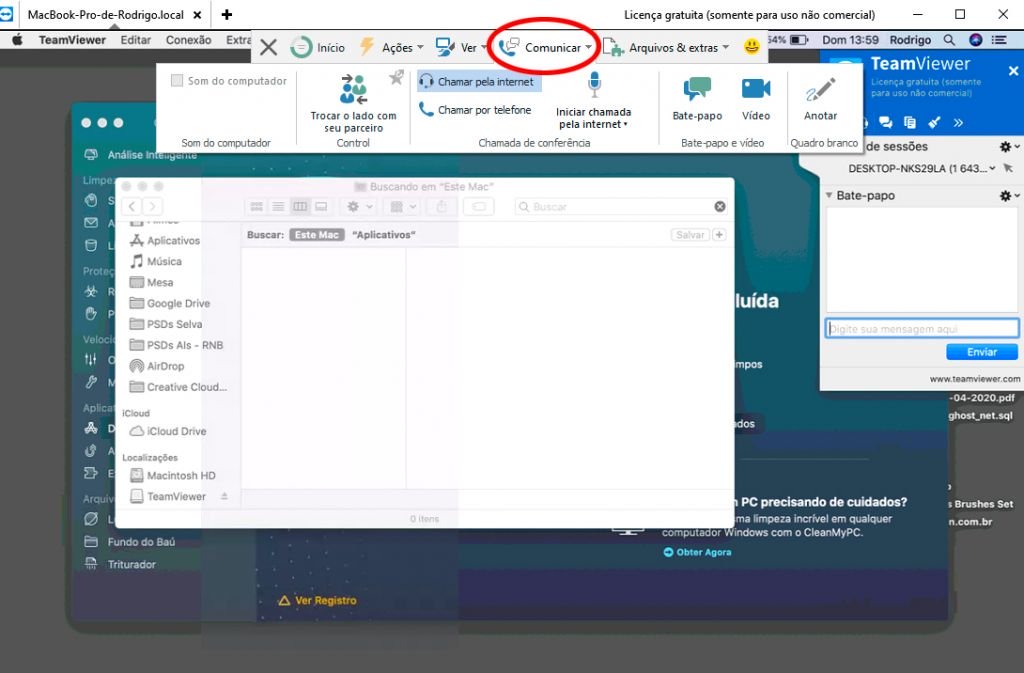Viewport: 1024px width, 673px height.
Task: Go to Início in the session toolbar
Action: tap(317, 48)
